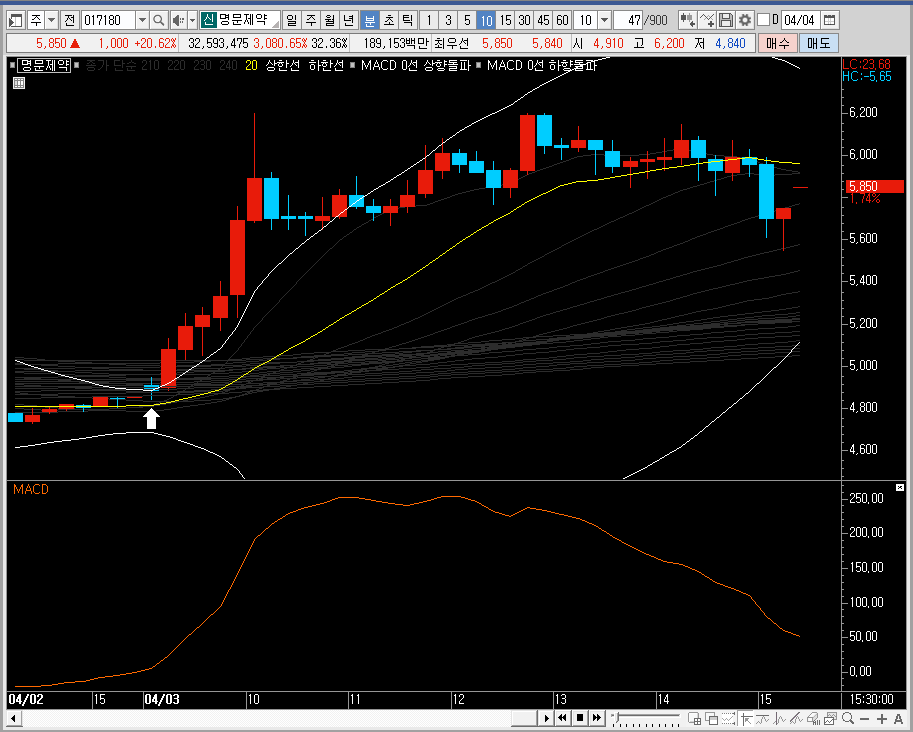Click the 매도 sell button
913x732 pixels.
coord(819,43)
